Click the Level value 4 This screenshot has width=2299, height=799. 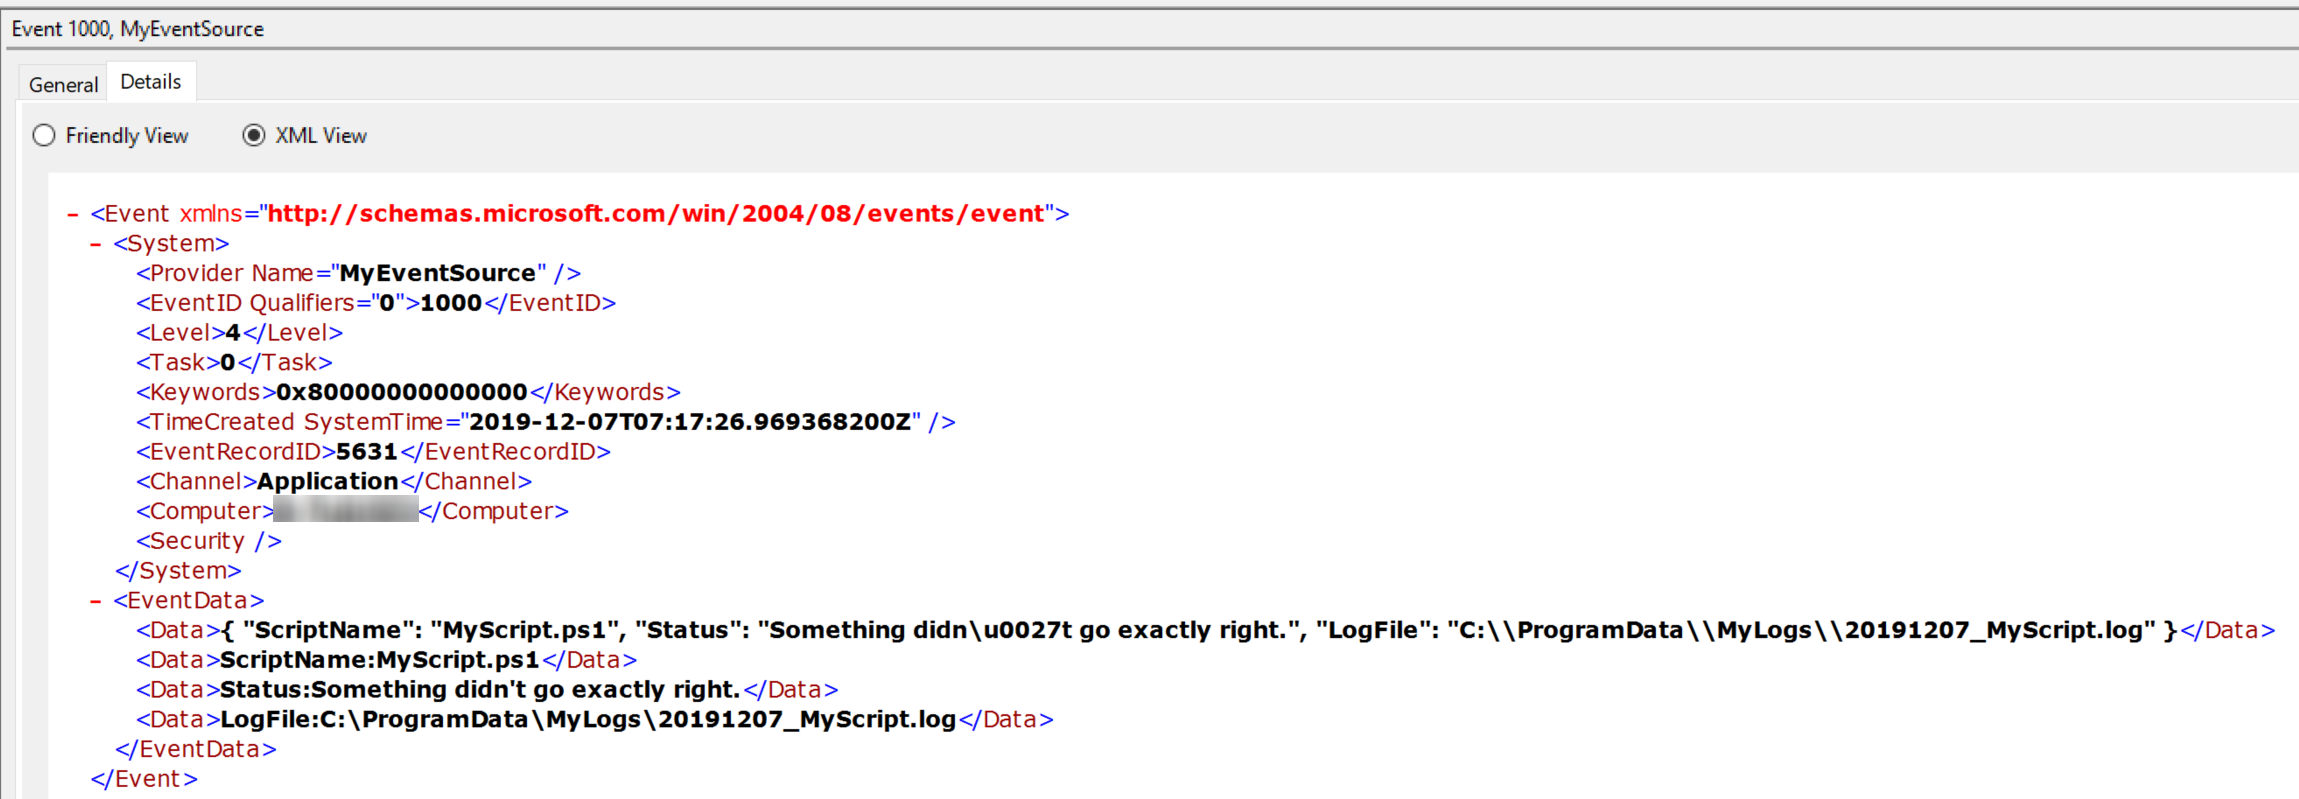[x=233, y=333]
